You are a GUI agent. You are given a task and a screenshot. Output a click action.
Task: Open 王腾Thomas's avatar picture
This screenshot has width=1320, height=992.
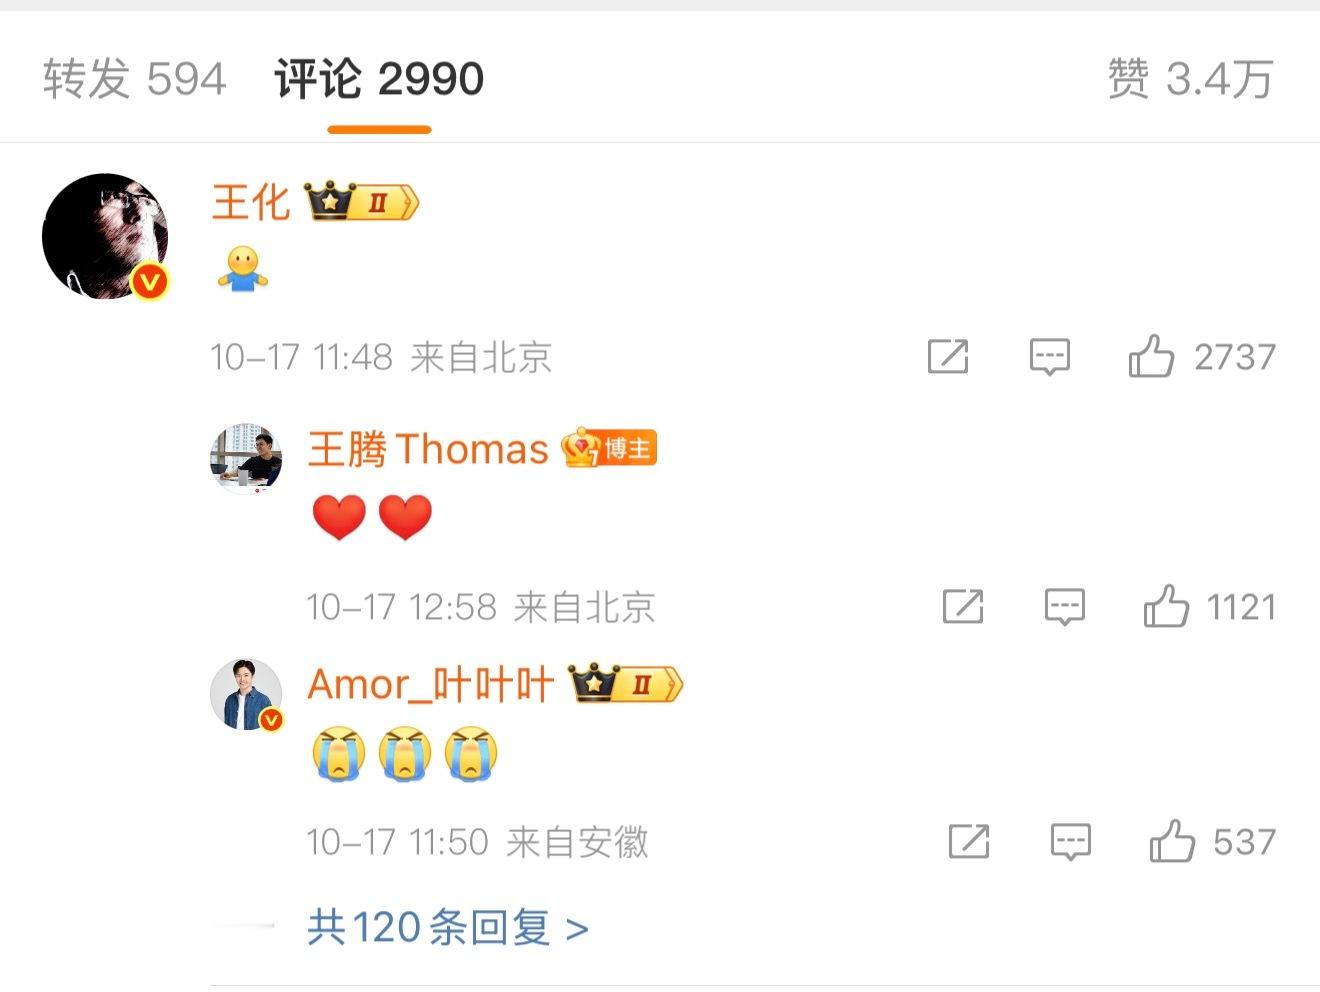(246, 458)
